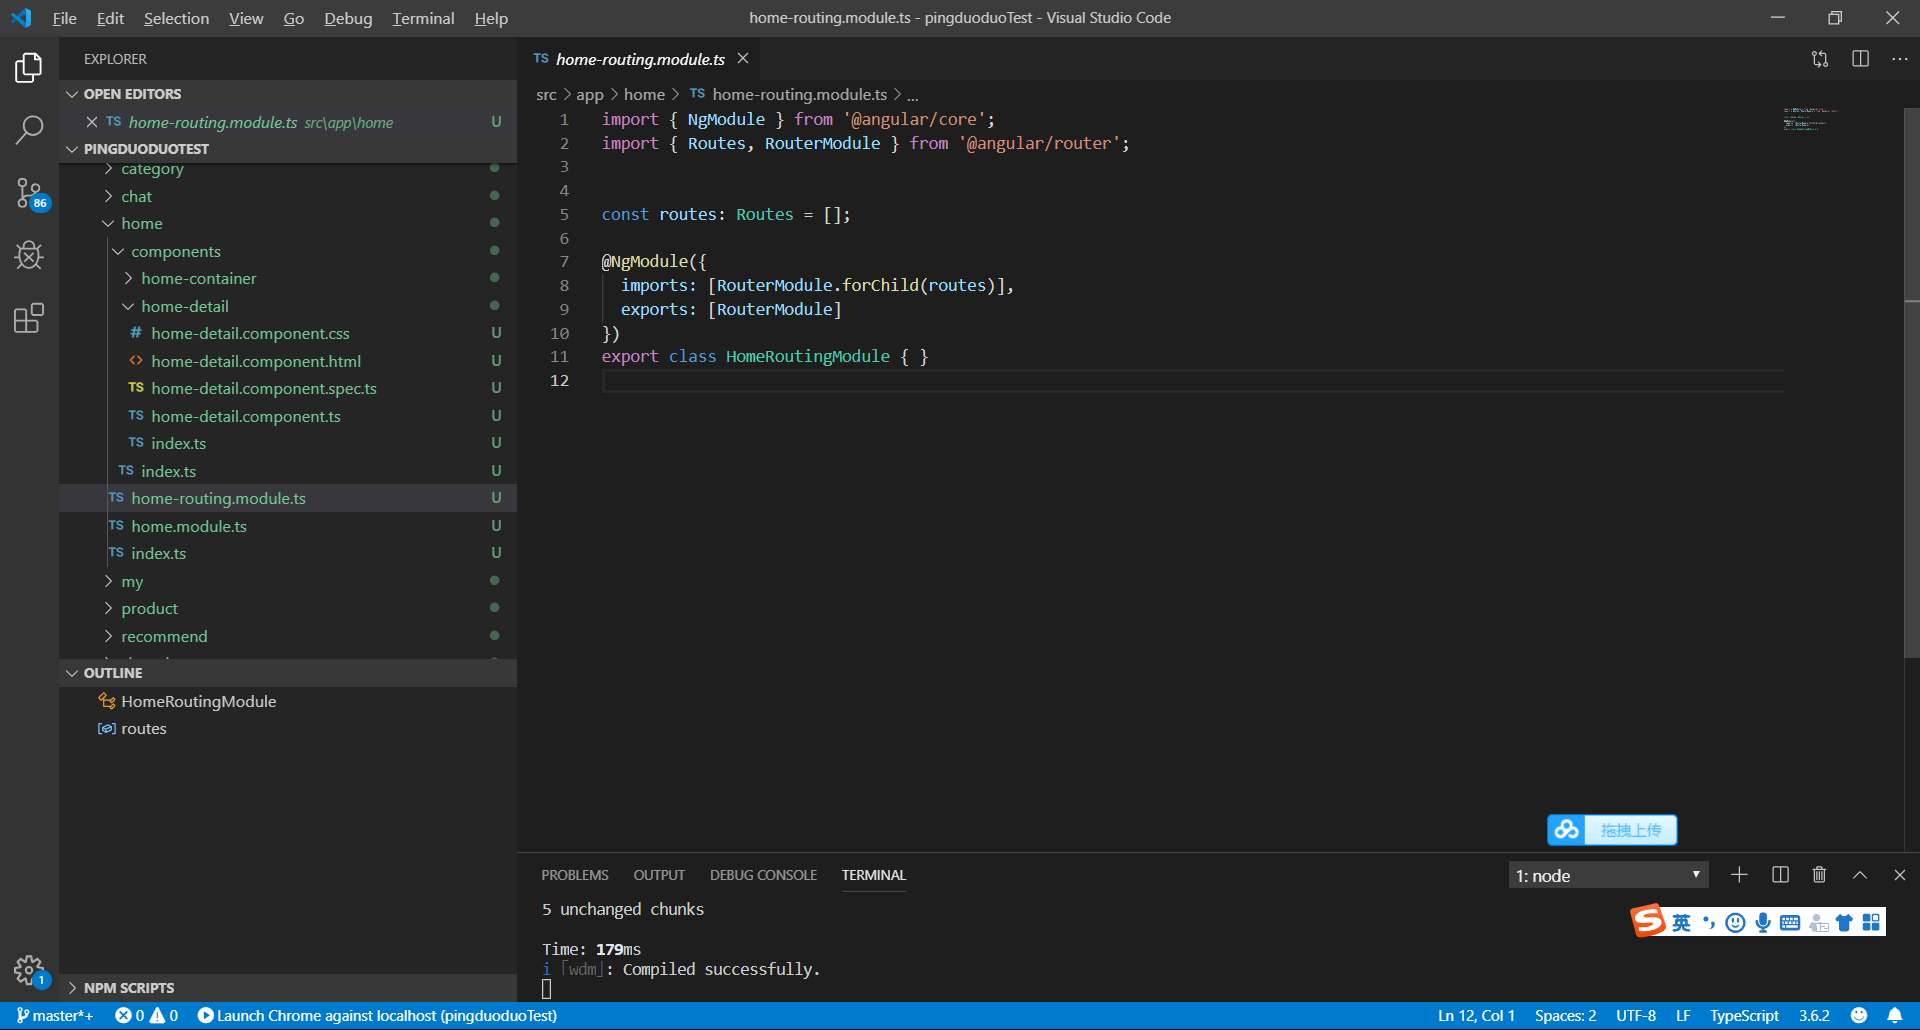Switch to the OUTPUT panel tab

coord(659,875)
